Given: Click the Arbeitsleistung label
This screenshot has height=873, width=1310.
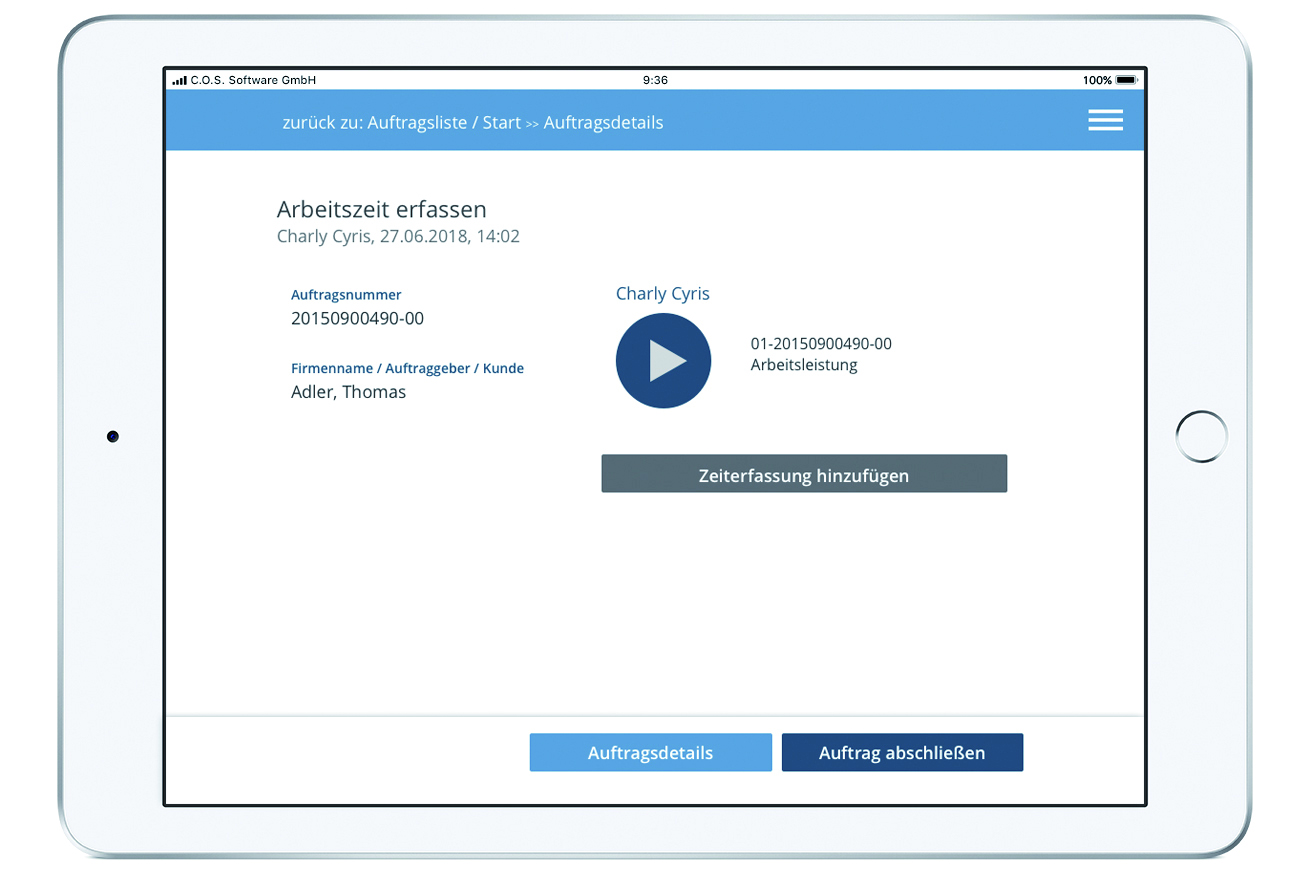Looking at the screenshot, I should 804,365.
